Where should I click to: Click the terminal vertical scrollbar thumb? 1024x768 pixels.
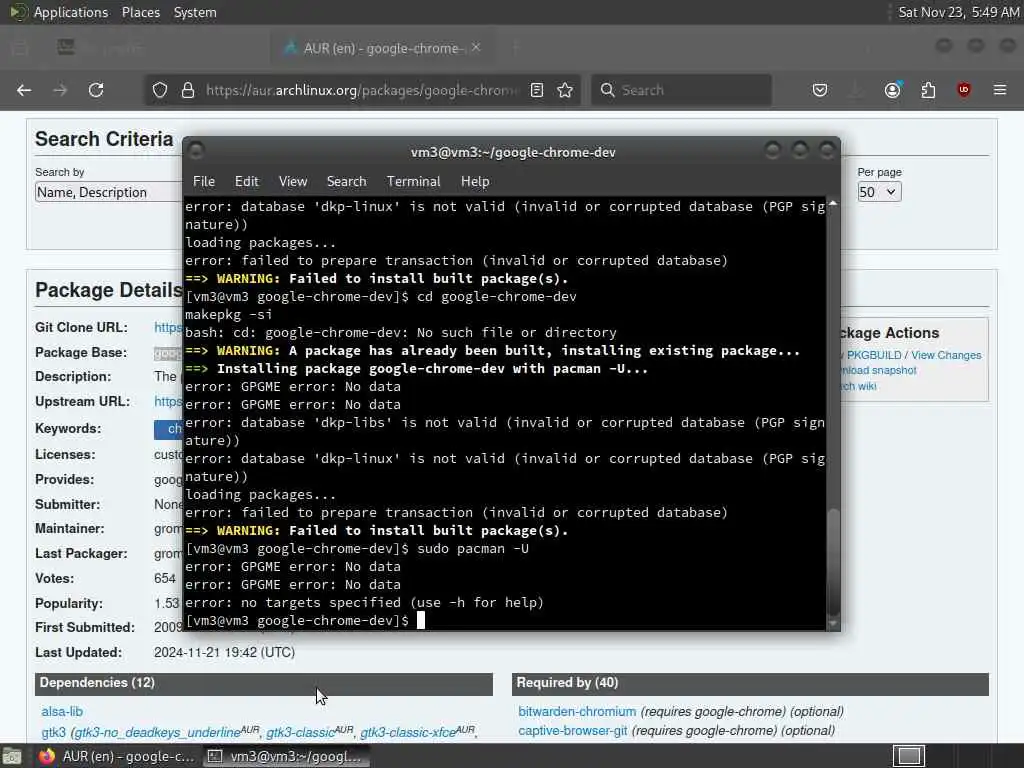click(833, 562)
